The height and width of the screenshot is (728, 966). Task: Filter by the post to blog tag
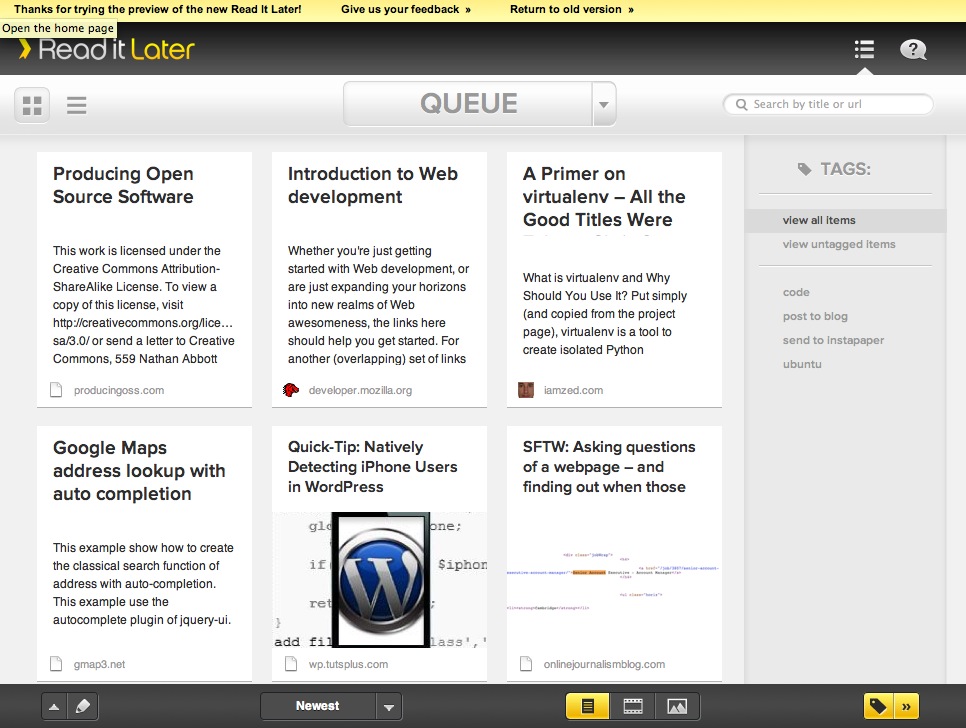815,316
